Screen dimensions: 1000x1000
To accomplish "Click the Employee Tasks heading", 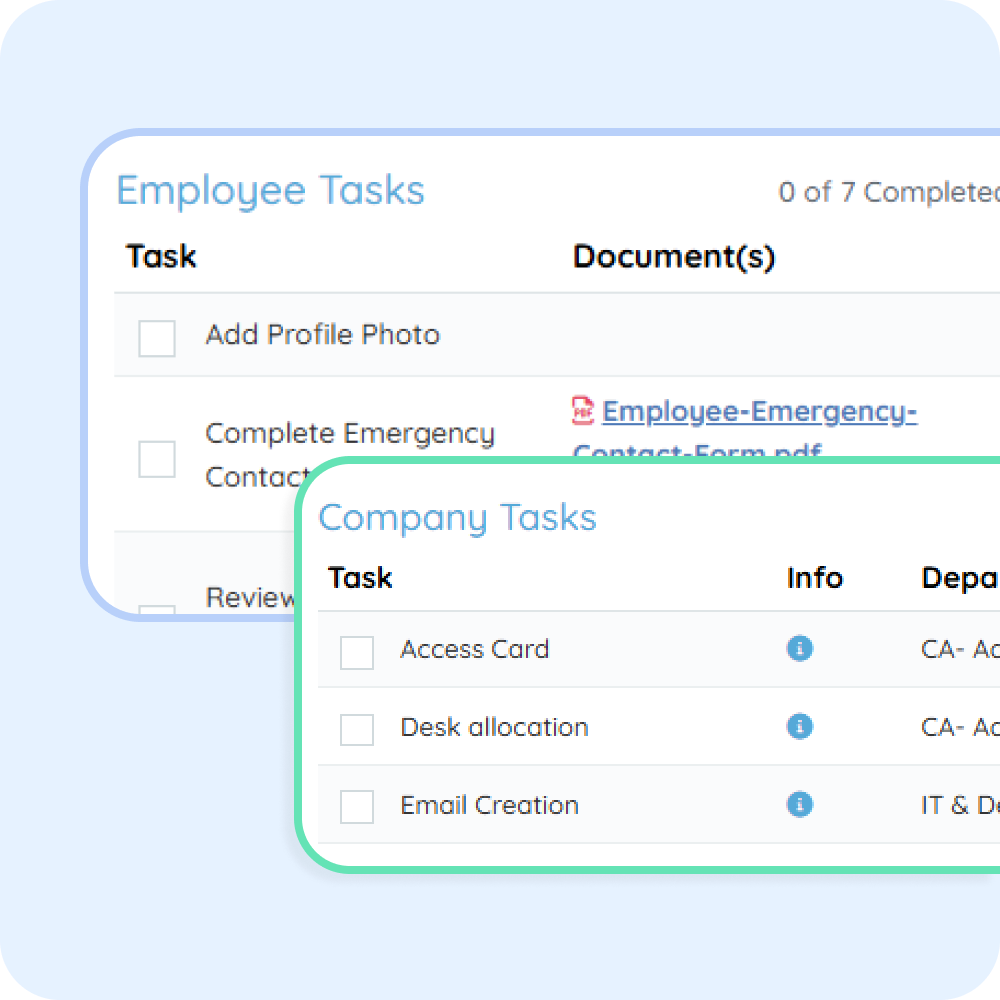I will click(270, 191).
